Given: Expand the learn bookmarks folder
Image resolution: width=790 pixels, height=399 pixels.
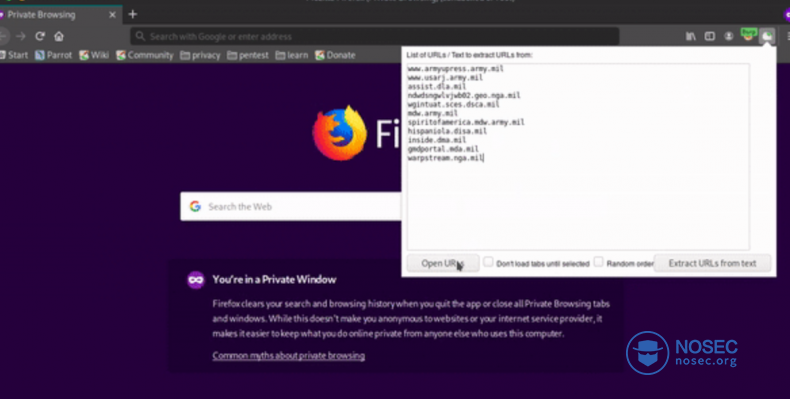Looking at the screenshot, I should pyautogui.click(x=292, y=55).
